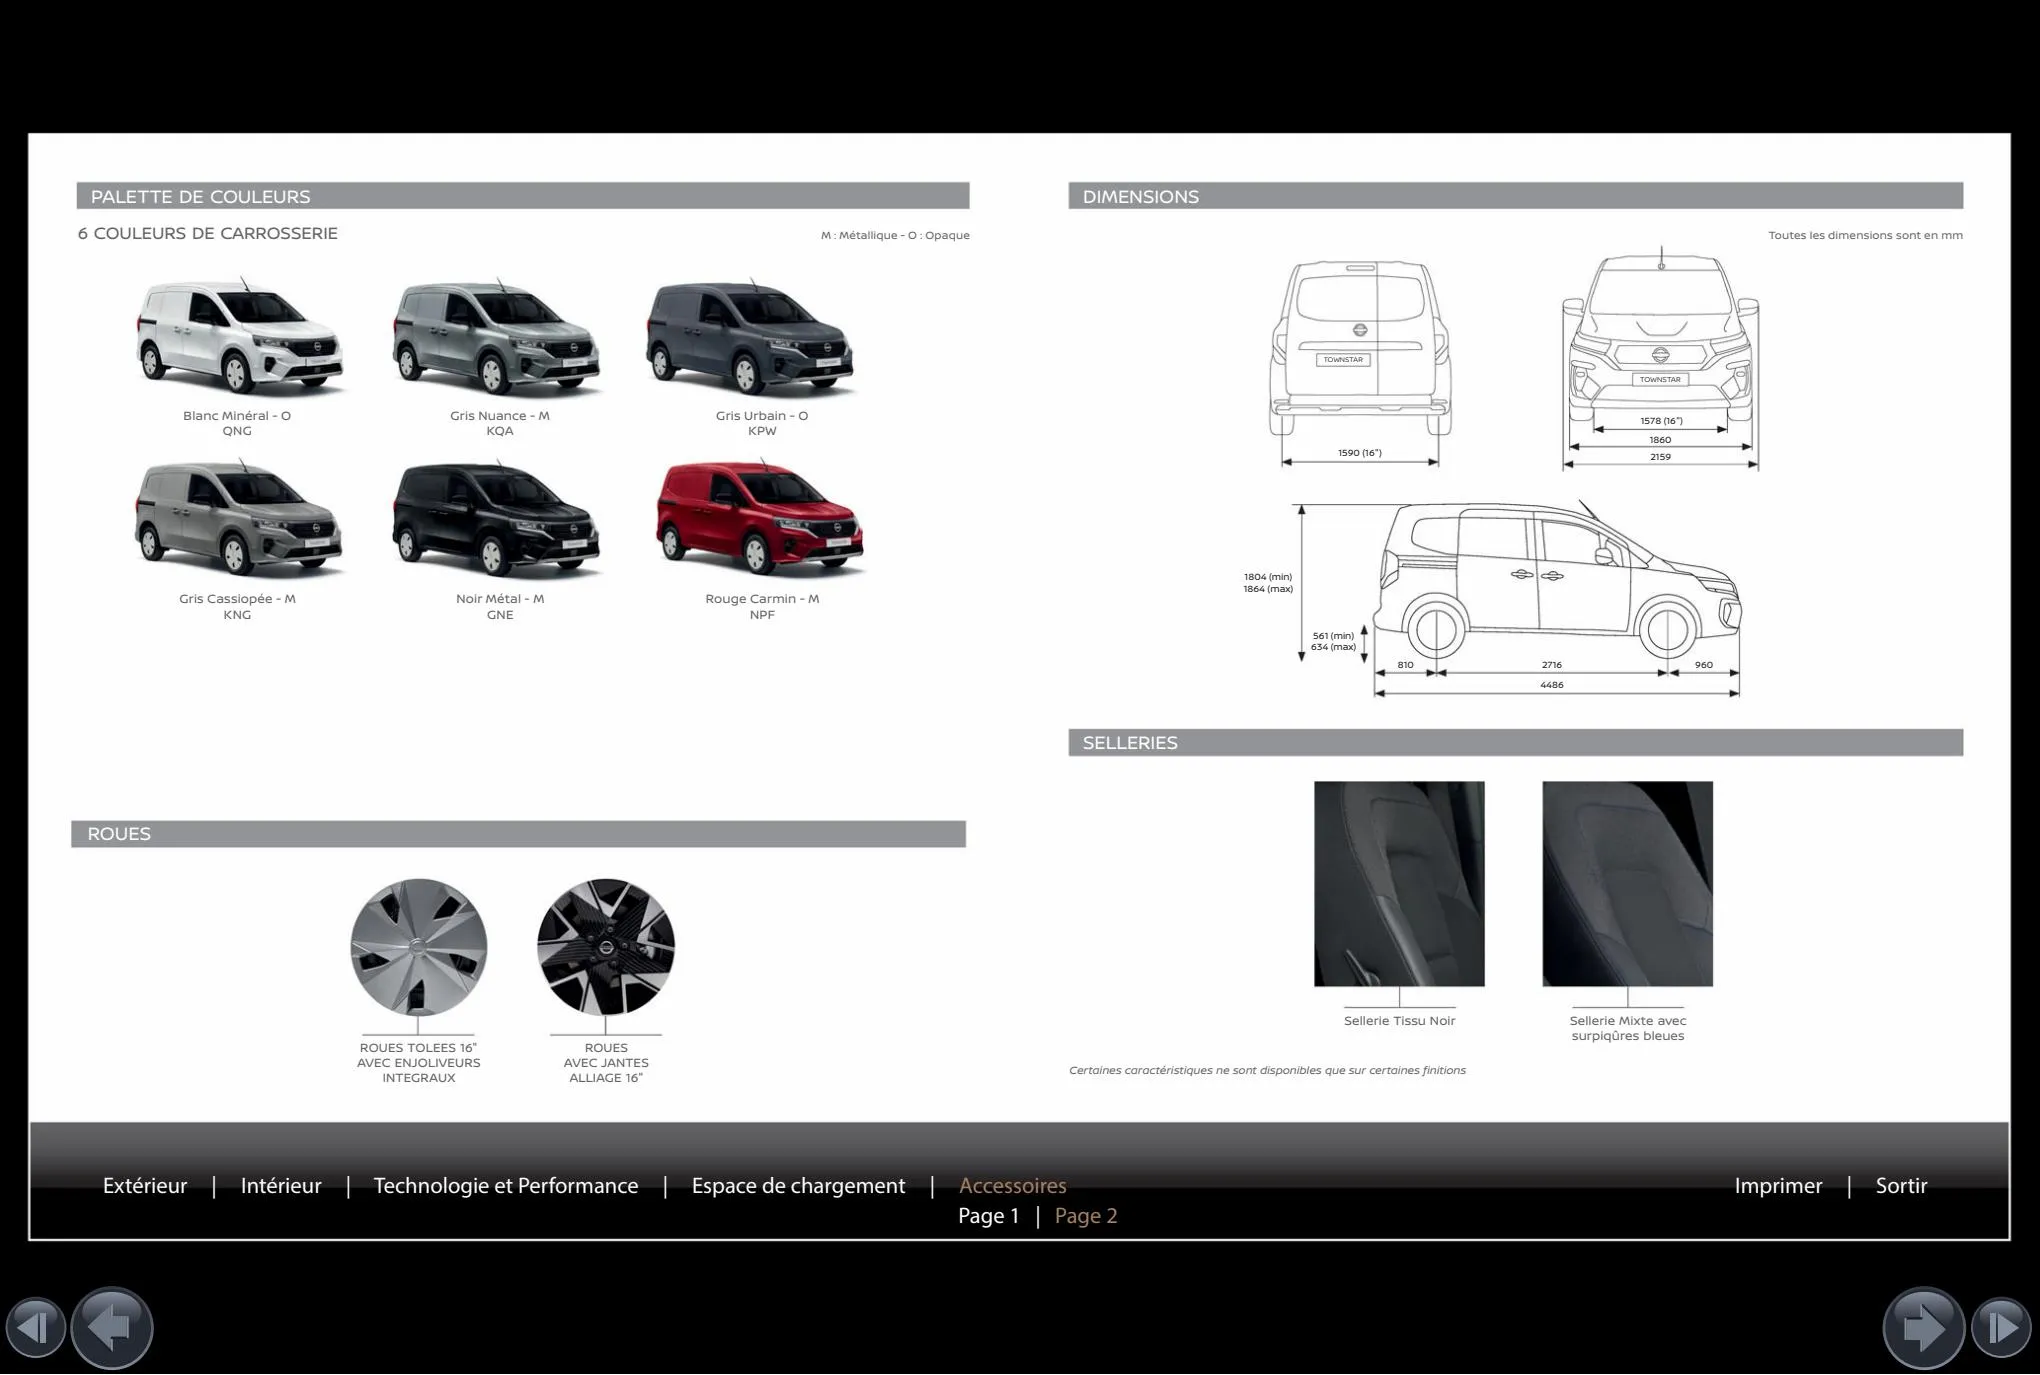This screenshot has width=2040, height=1375.
Task: Click the 'Gris Nuance - M KQA' label
Action: click(500, 423)
